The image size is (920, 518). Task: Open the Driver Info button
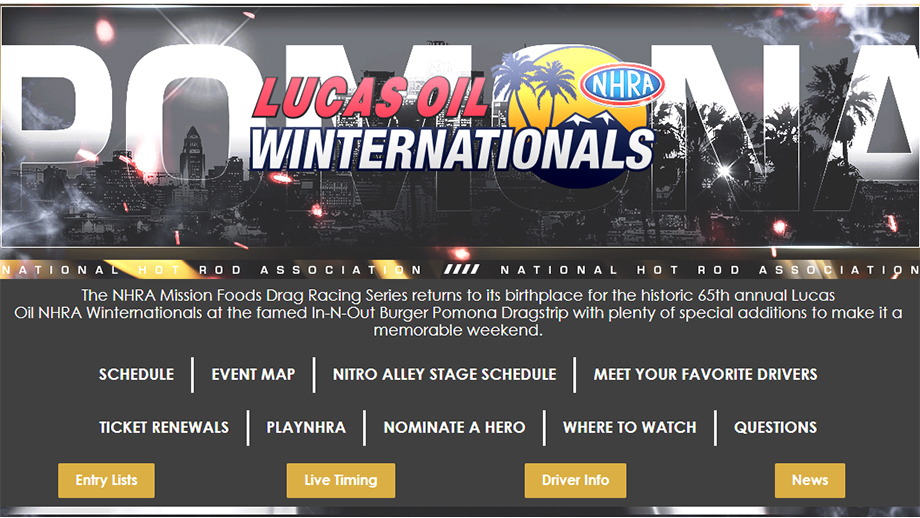pos(575,480)
